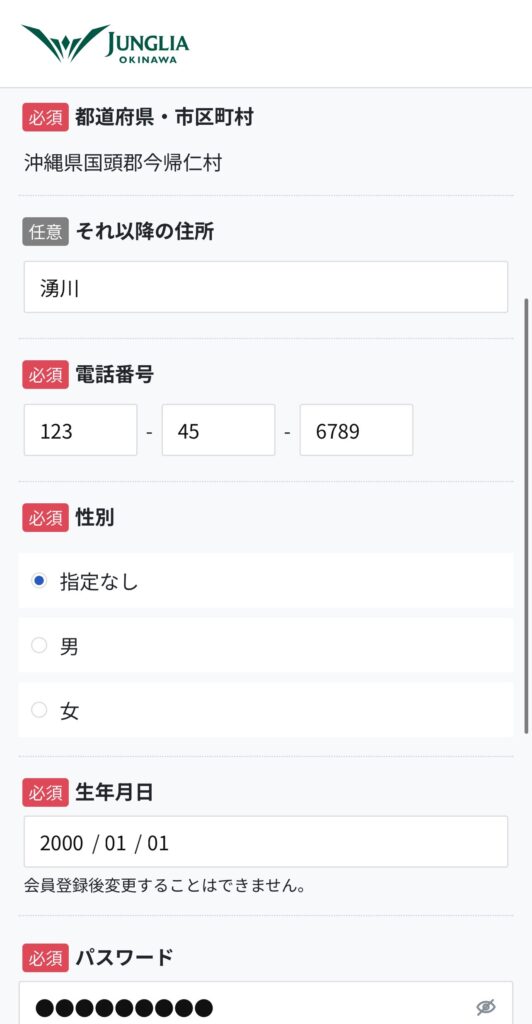
Task: Click the last phone number field 6789
Action: (356, 430)
